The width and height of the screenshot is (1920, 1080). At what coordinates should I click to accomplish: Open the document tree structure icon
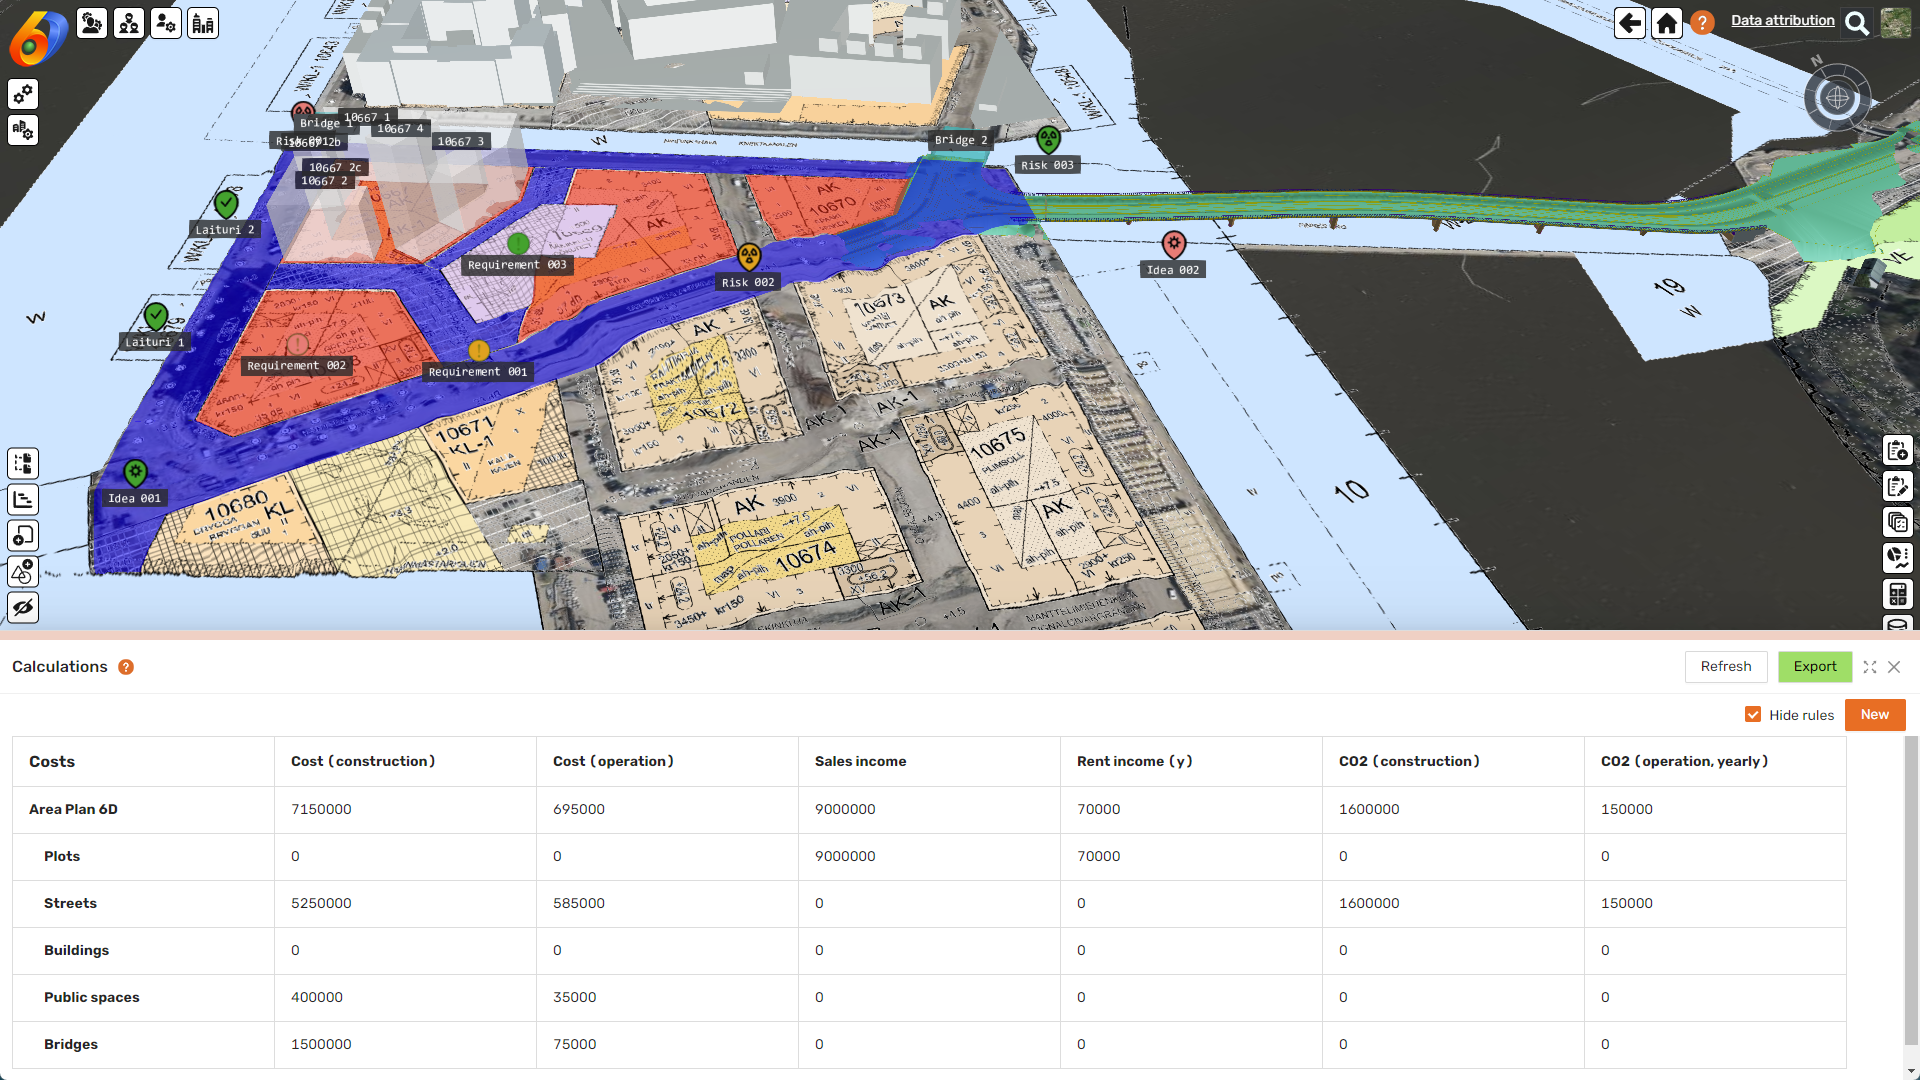tap(23, 463)
